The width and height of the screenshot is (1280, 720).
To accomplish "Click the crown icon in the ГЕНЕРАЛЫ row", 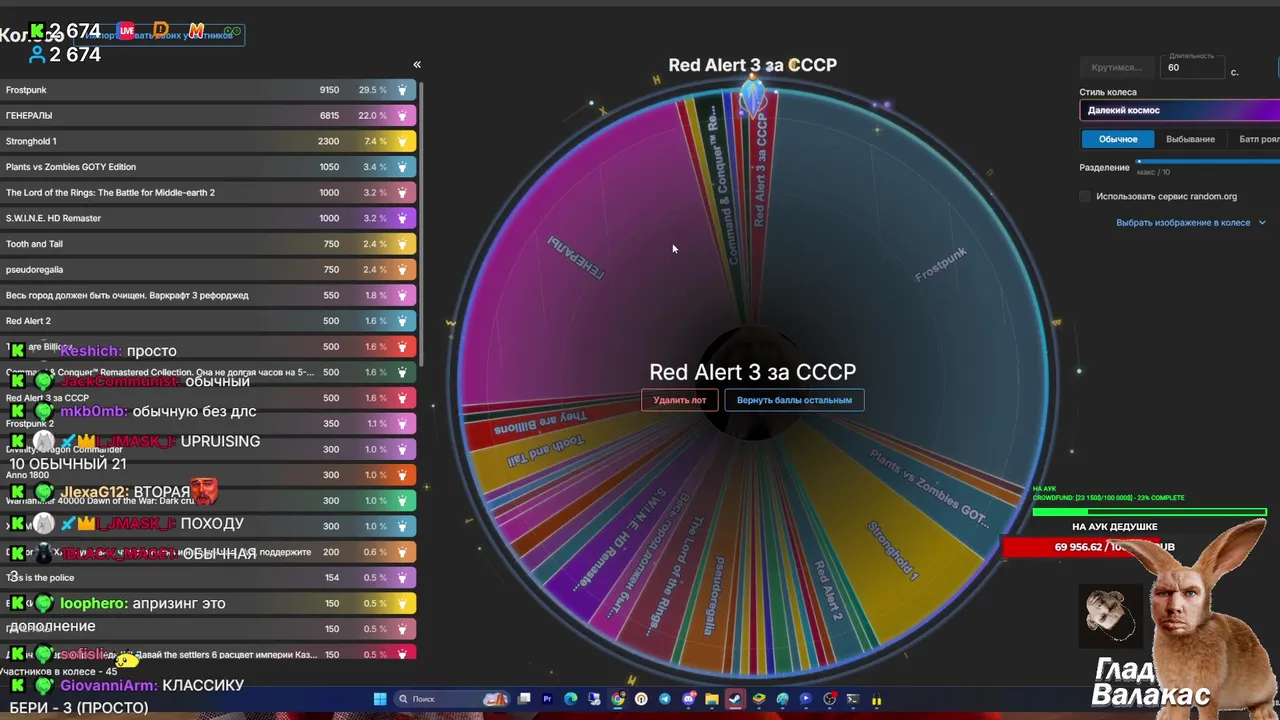I will tap(402, 116).
